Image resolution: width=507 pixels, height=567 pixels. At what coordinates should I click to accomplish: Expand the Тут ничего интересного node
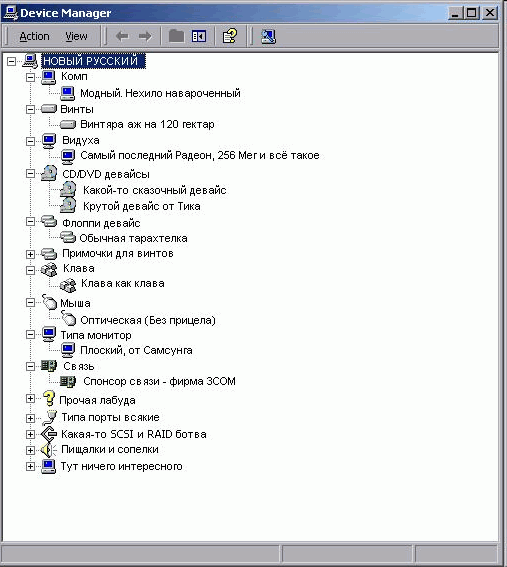pyautogui.click(x=30, y=466)
